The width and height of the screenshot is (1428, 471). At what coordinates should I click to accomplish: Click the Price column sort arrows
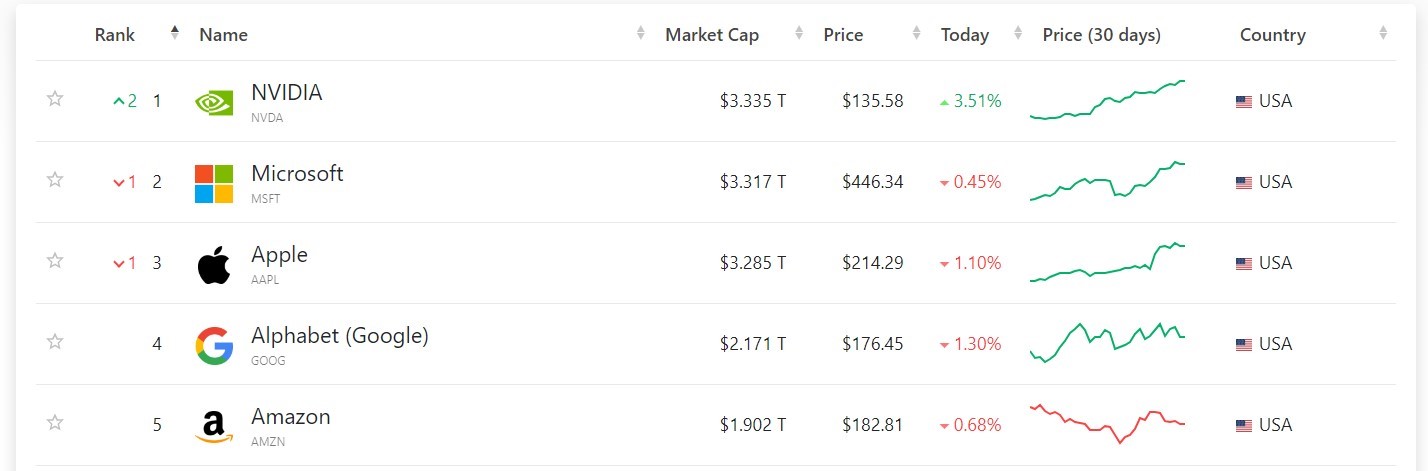click(x=917, y=33)
